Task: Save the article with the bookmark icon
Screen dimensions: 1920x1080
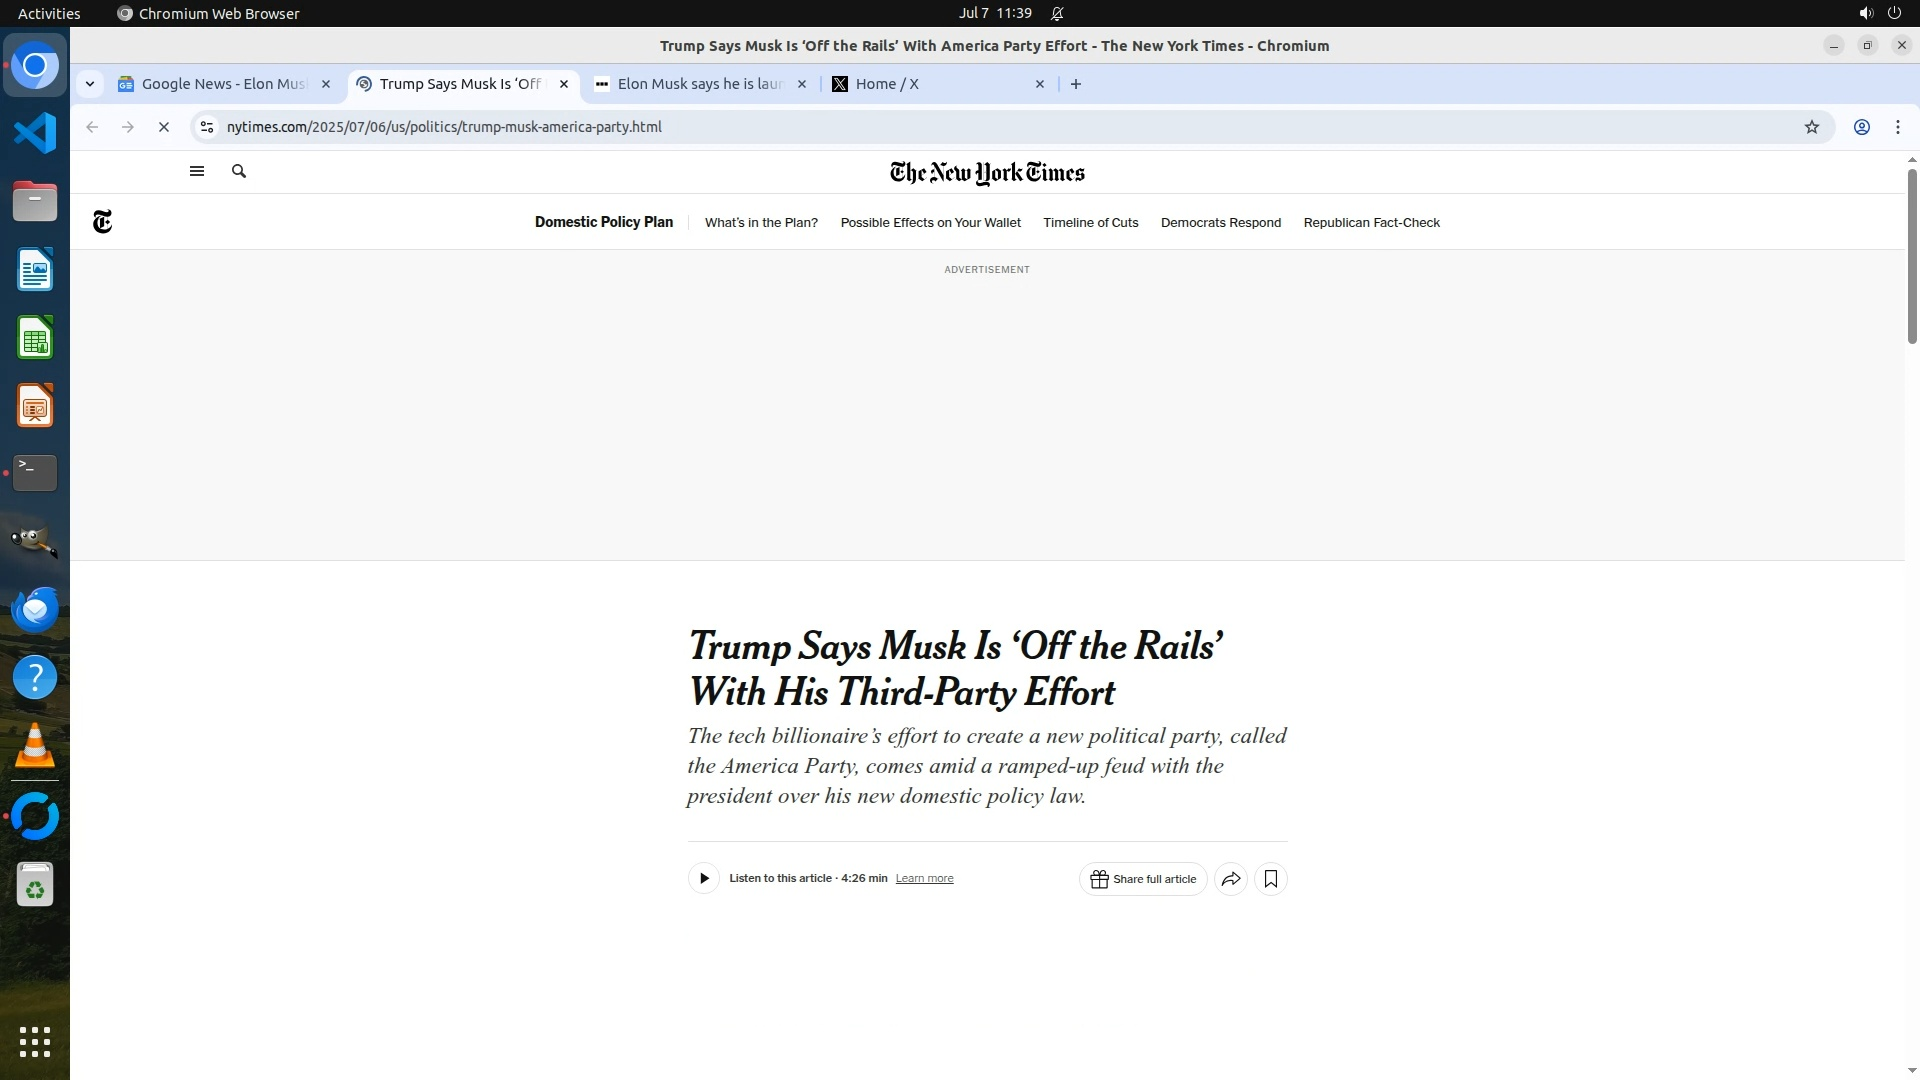Action: click(x=1271, y=879)
